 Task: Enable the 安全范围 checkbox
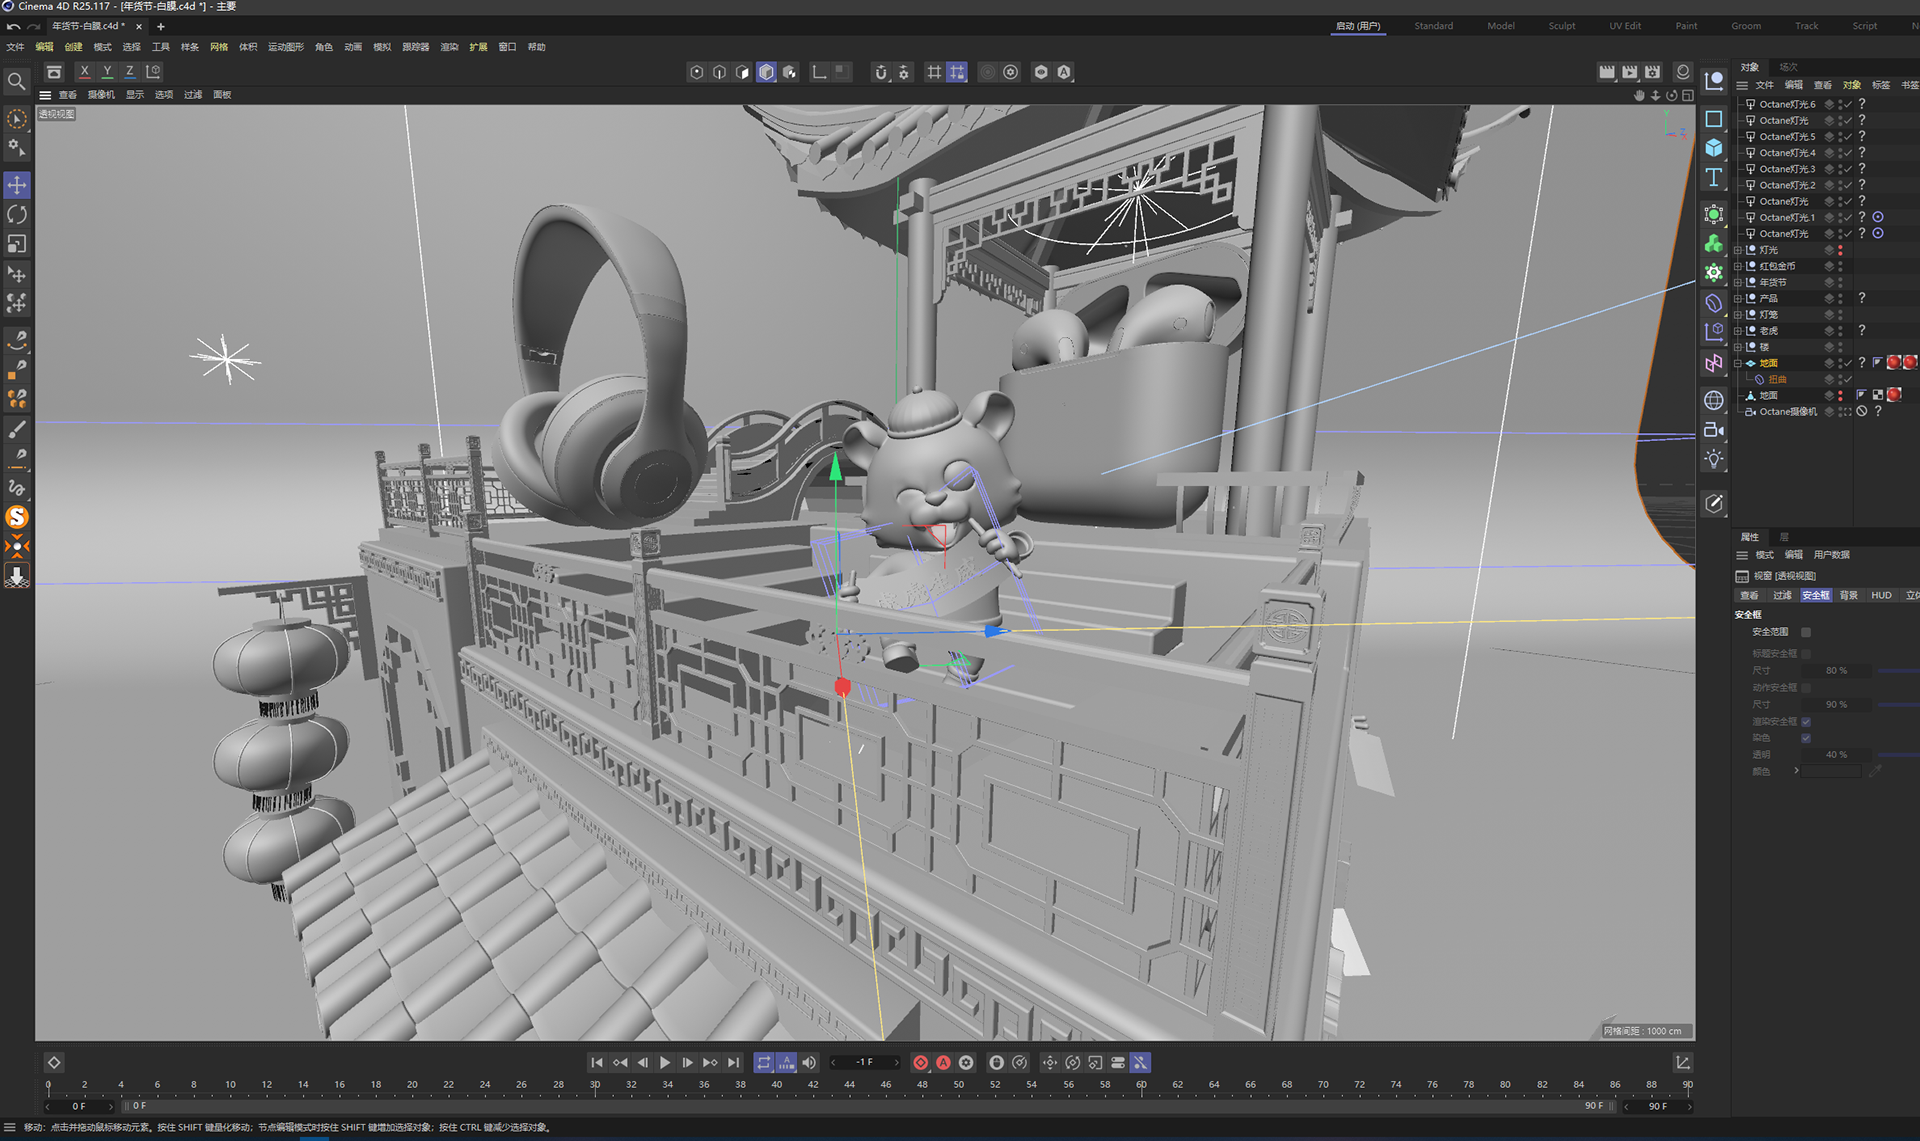1806,632
